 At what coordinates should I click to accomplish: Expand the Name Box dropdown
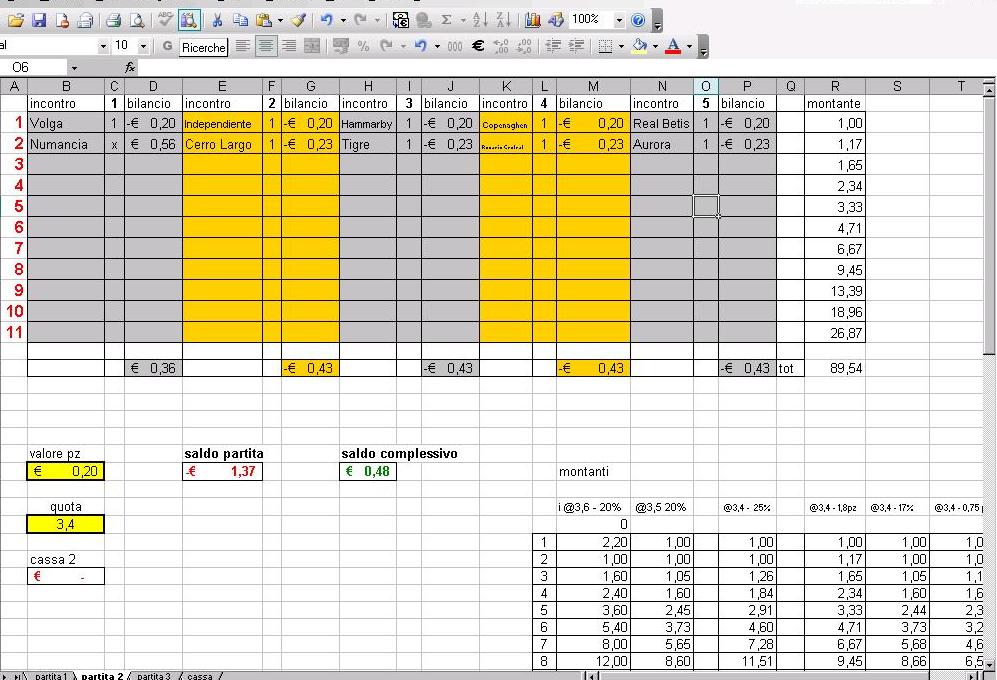74,67
